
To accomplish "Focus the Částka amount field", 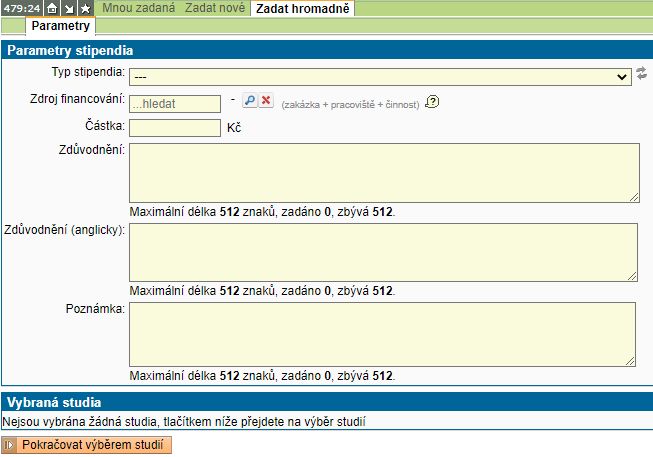I will click(x=174, y=127).
